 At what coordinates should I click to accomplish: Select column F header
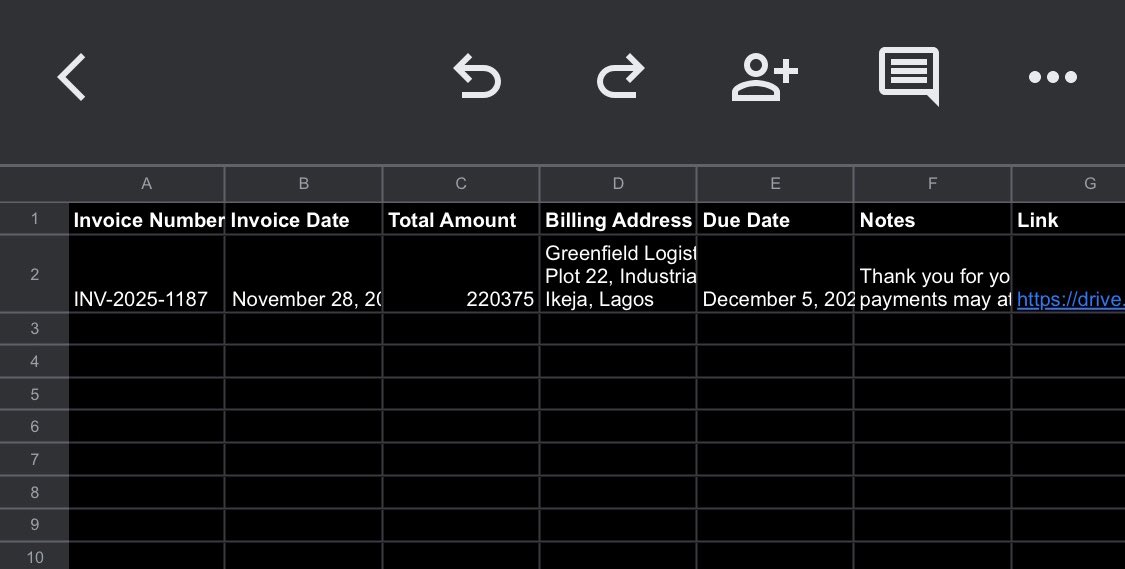932,184
